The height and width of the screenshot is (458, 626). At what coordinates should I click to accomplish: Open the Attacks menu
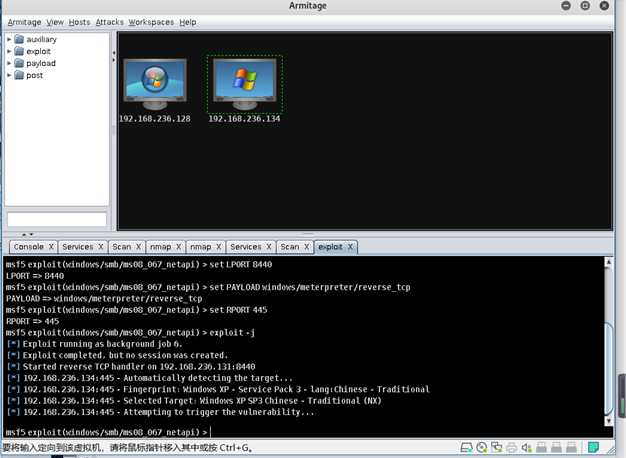109,22
